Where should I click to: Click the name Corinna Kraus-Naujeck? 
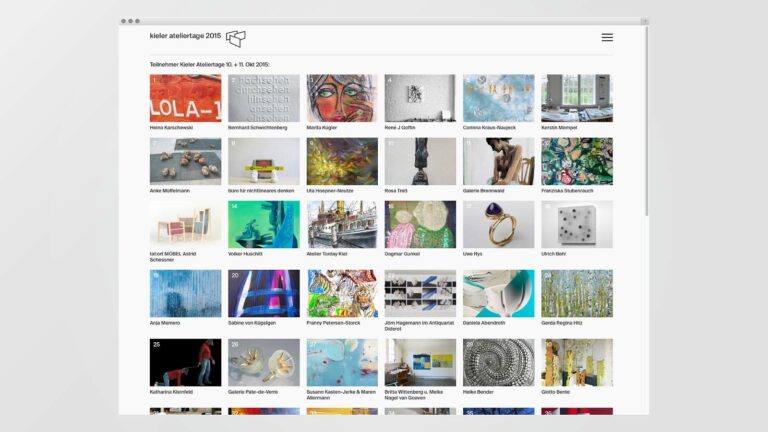pyautogui.click(x=489, y=127)
